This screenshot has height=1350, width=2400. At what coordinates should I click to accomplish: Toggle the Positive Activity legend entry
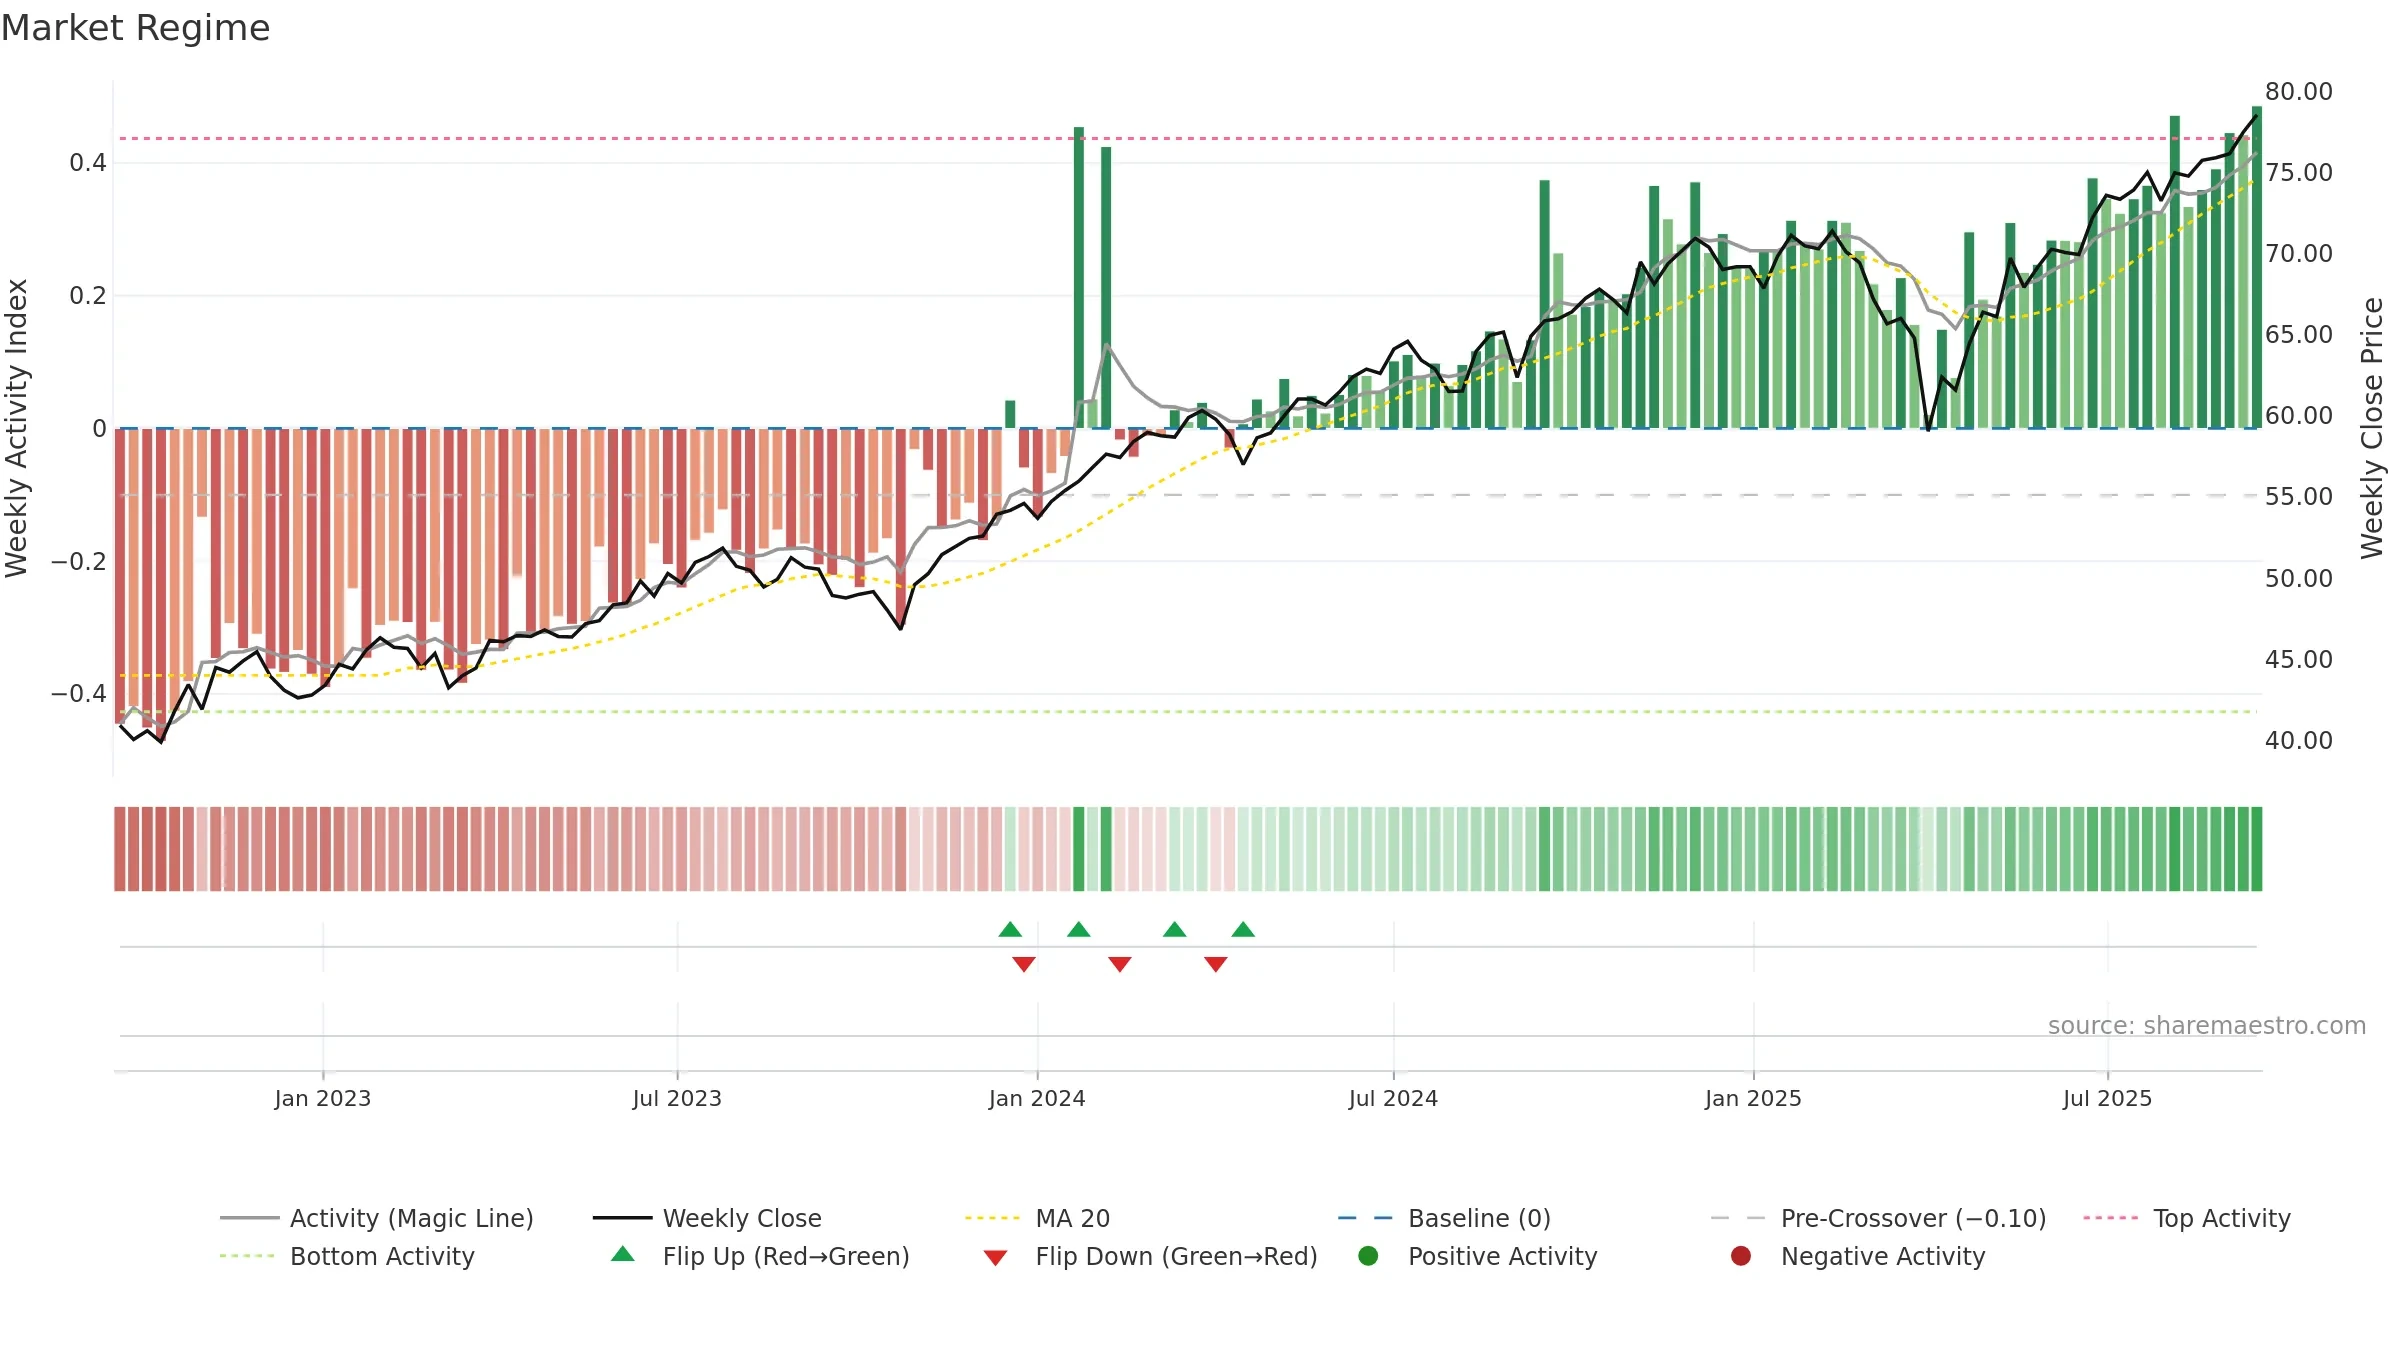[1477, 1256]
